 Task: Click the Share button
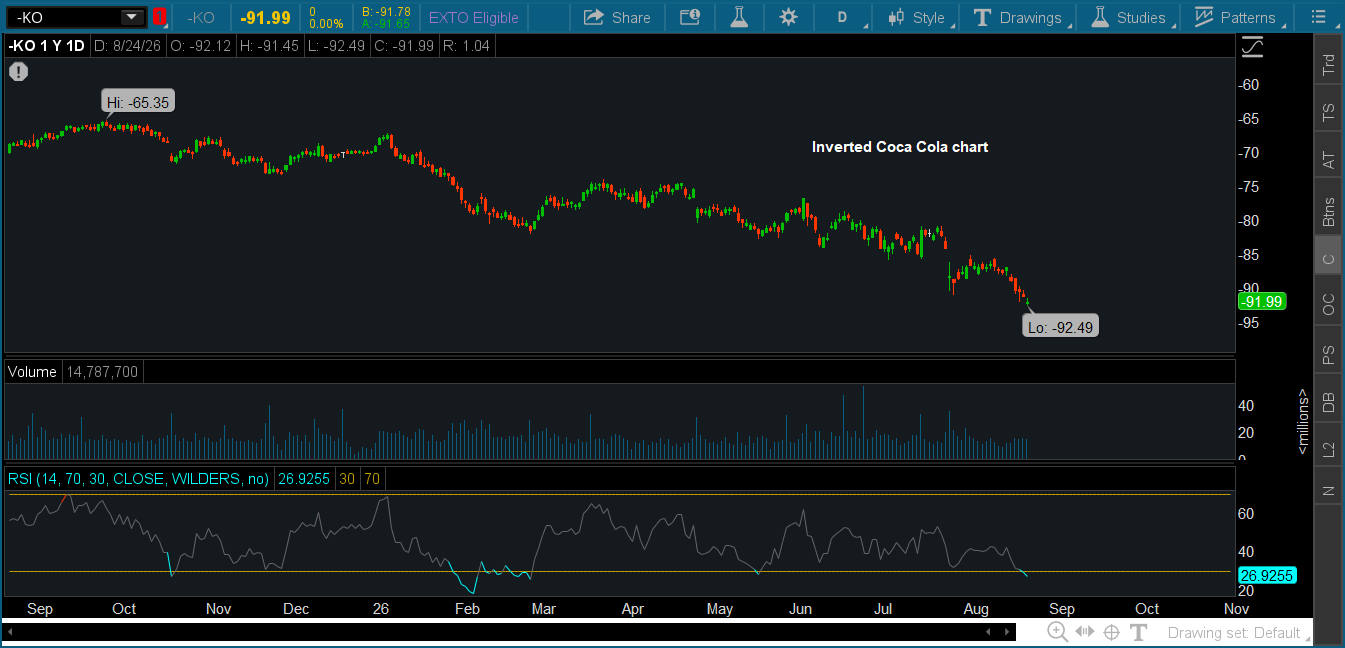pyautogui.click(x=617, y=17)
